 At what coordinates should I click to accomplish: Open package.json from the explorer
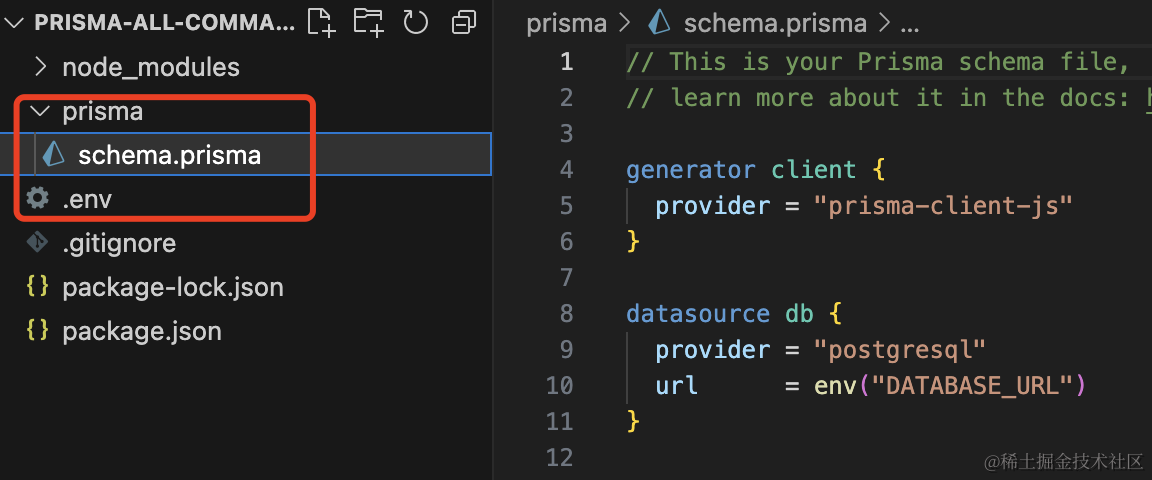tap(141, 331)
